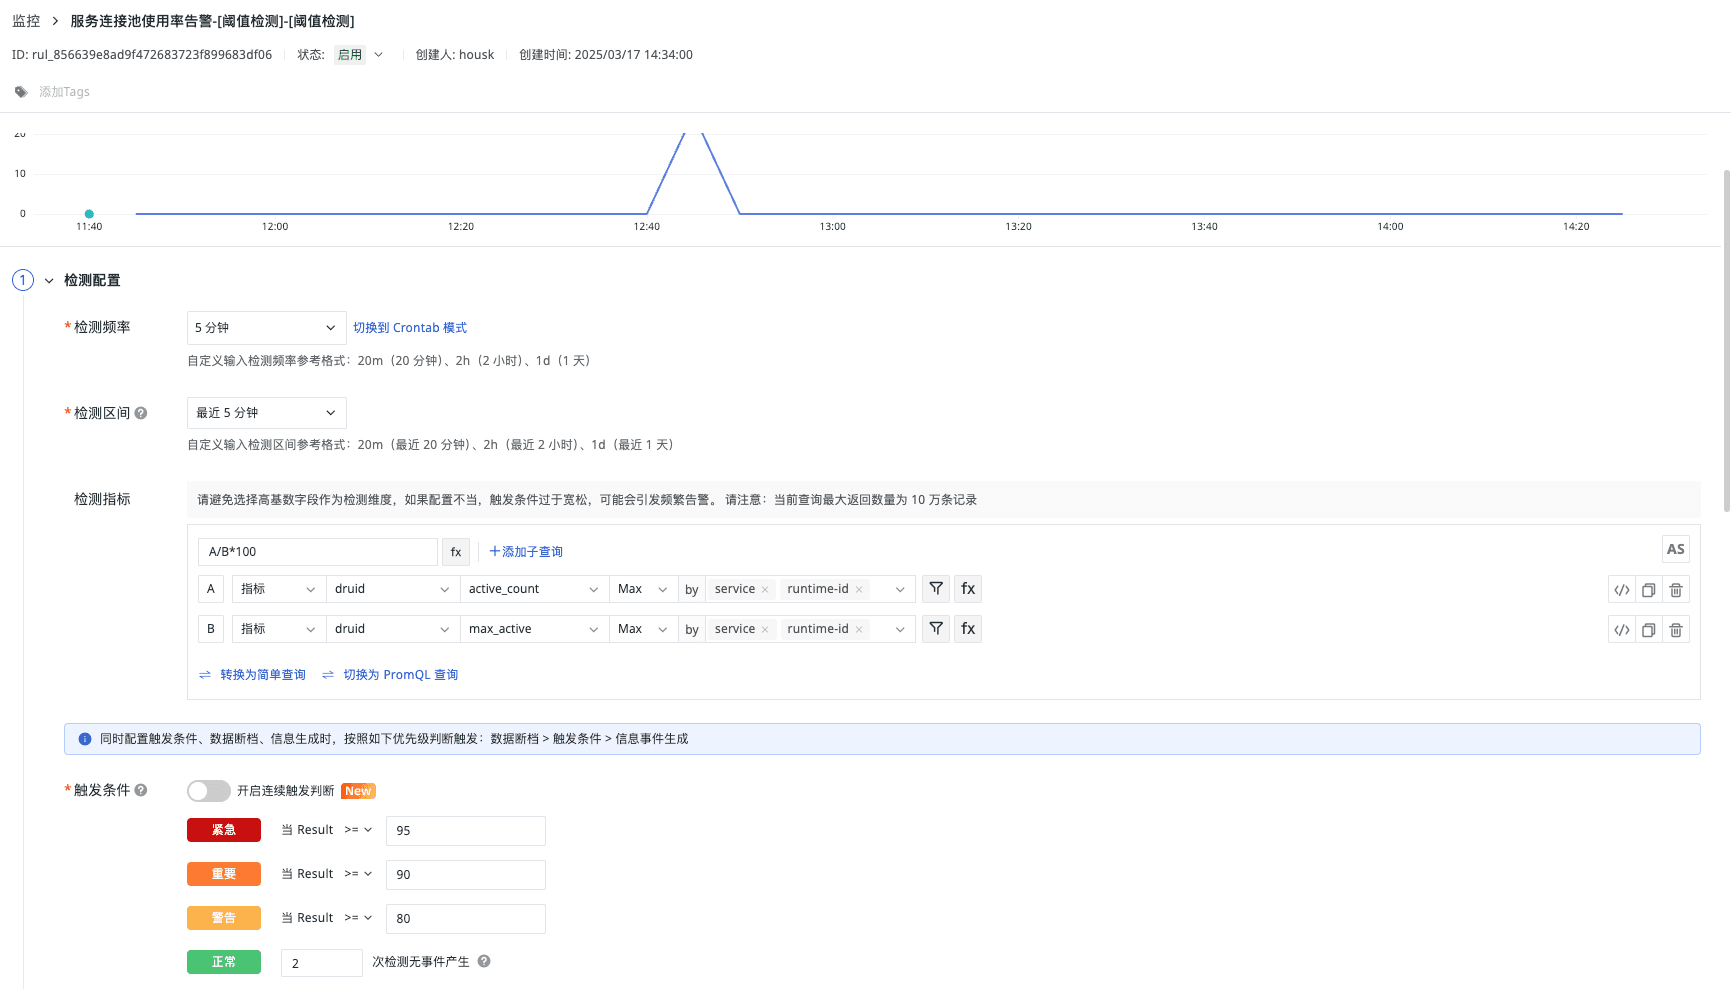Remove the service tag in row A

765,590
